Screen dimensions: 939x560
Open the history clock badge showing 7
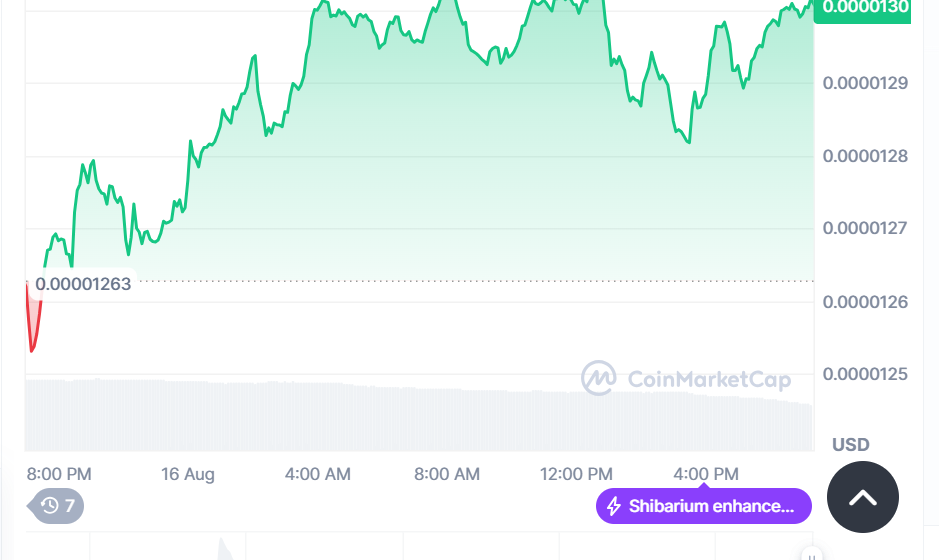[x=58, y=506]
